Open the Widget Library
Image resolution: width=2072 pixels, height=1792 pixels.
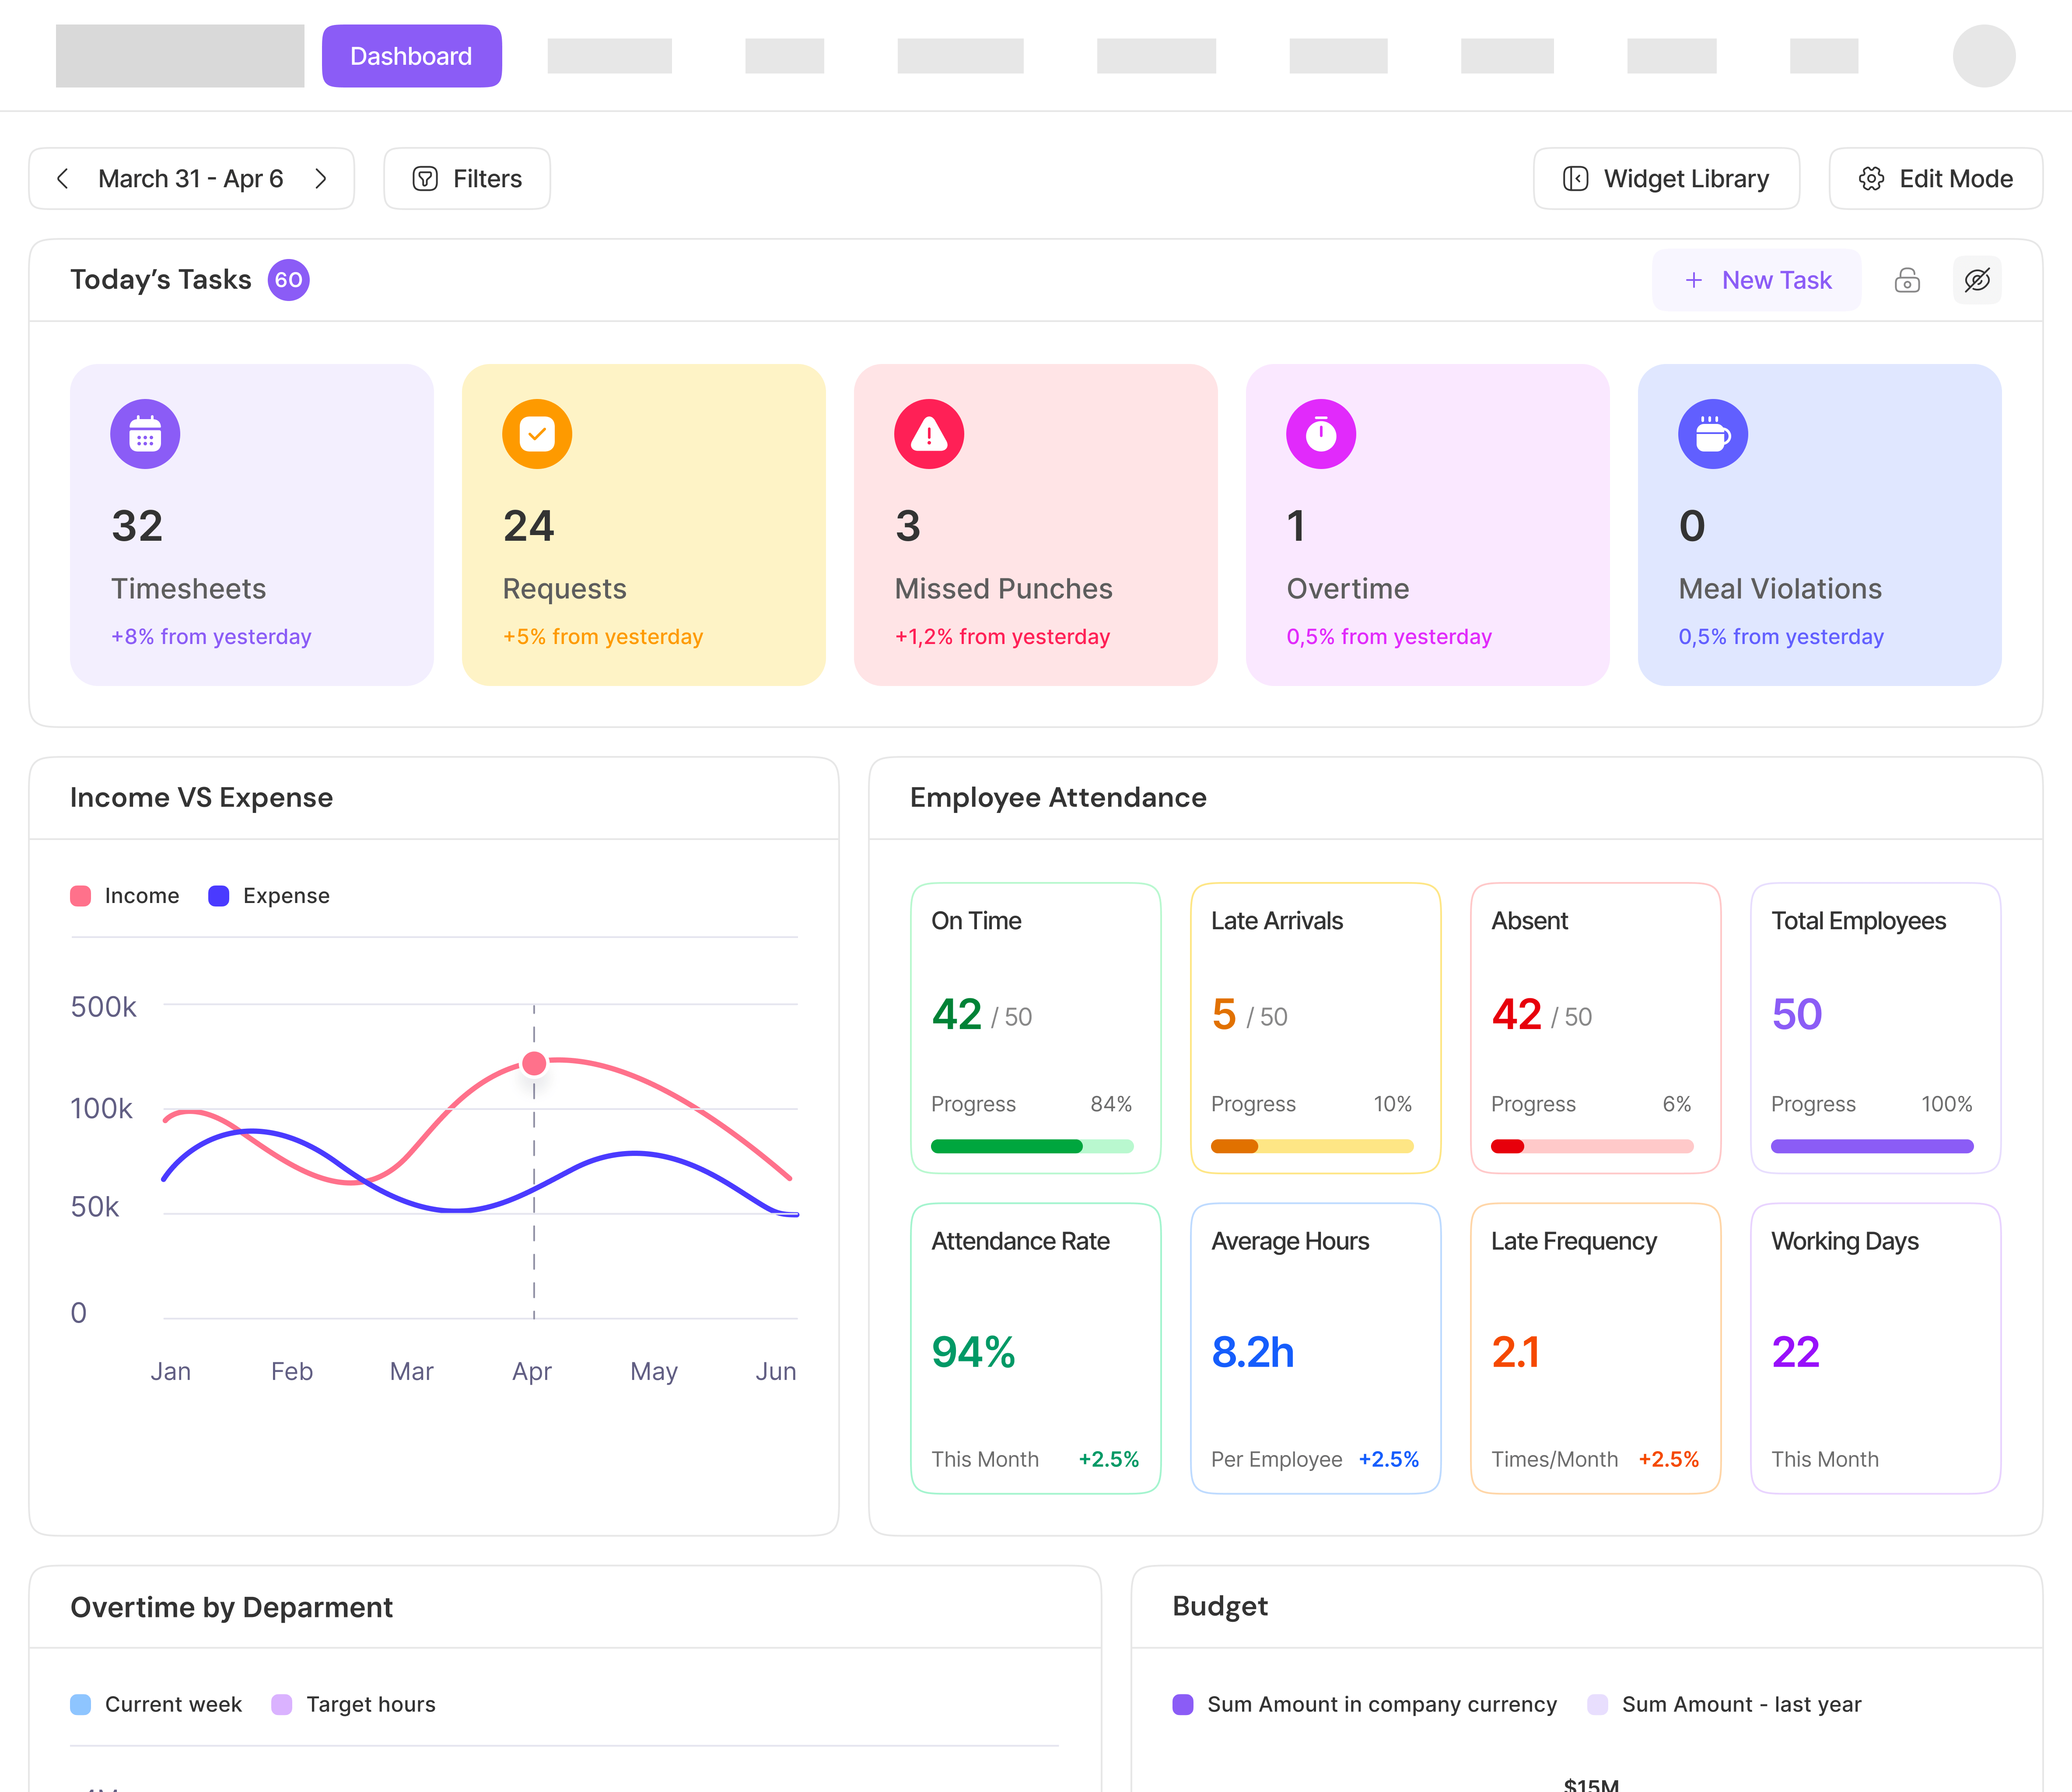click(x=1666, y=178)
